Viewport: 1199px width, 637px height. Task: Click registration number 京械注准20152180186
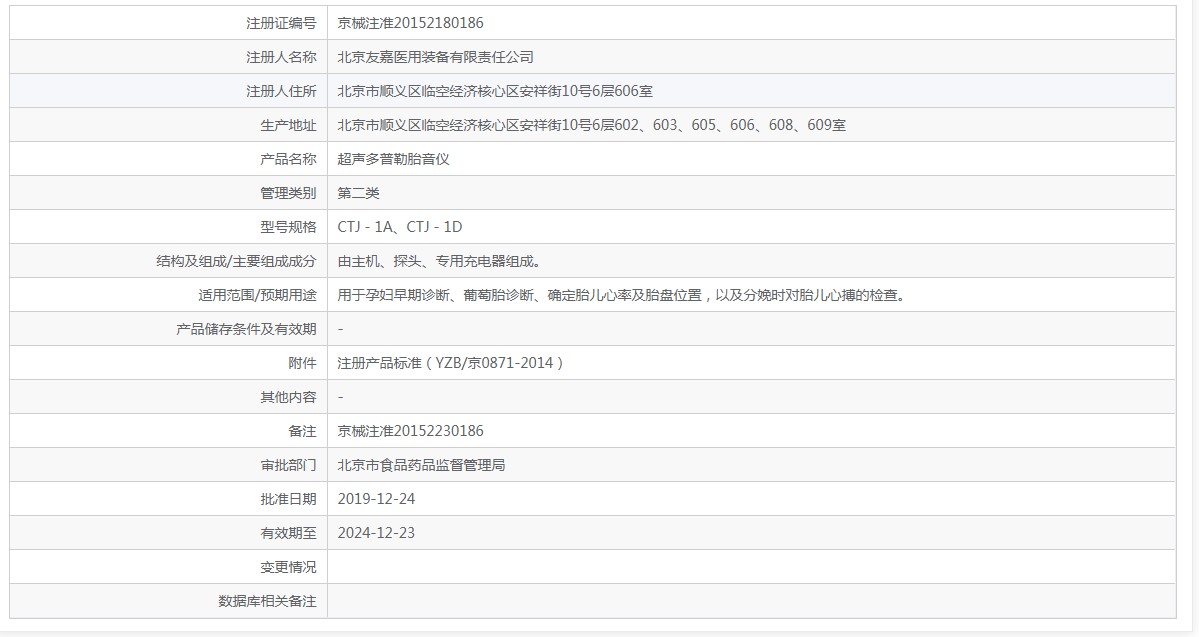tap(411, 23)
